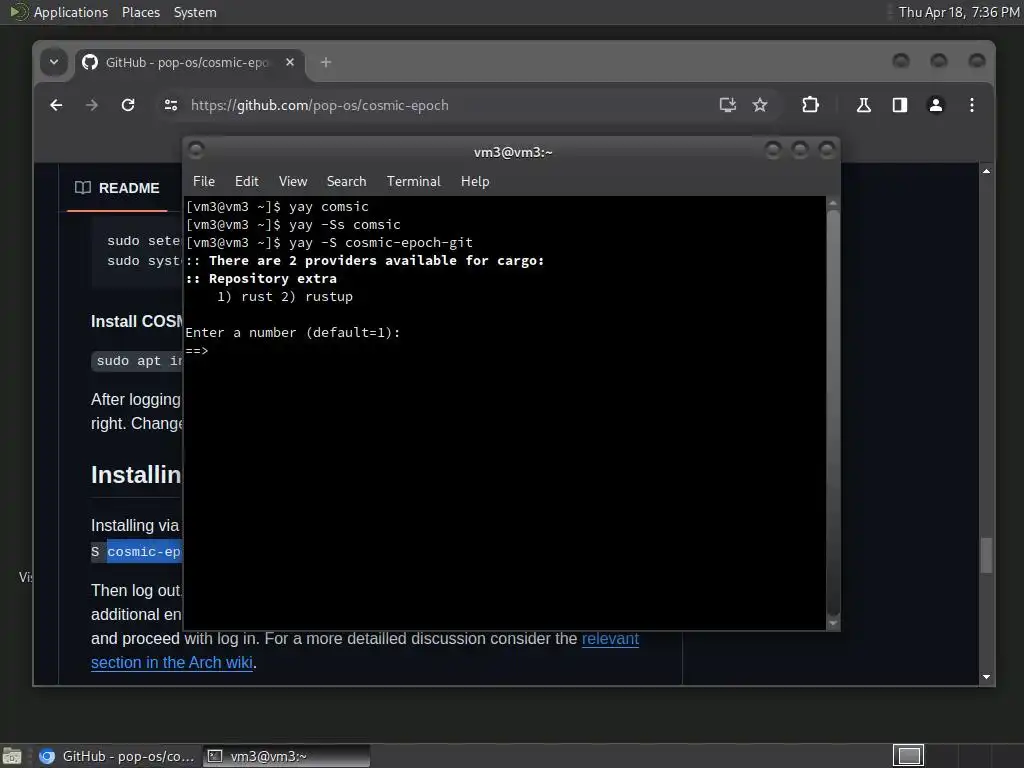This screenshot has width=1024, height=768.
Task: Open the browser three-dot menu
Action: point(972,105)
